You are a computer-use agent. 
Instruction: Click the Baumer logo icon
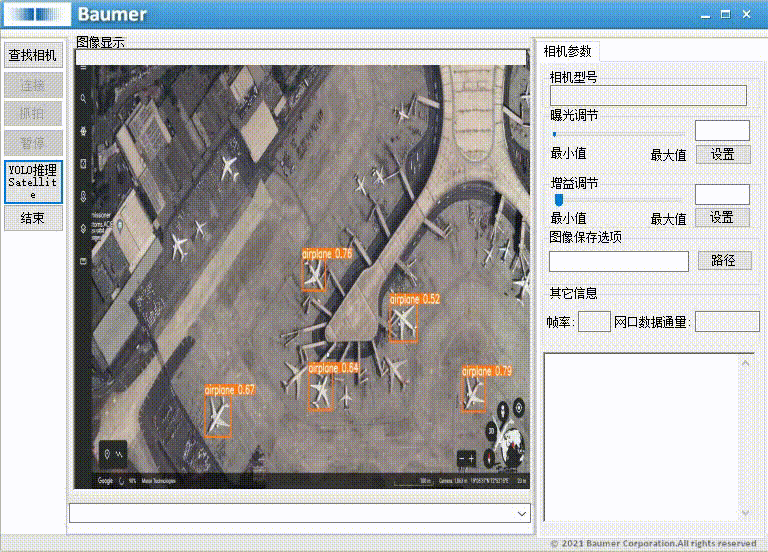click(38, 14)
